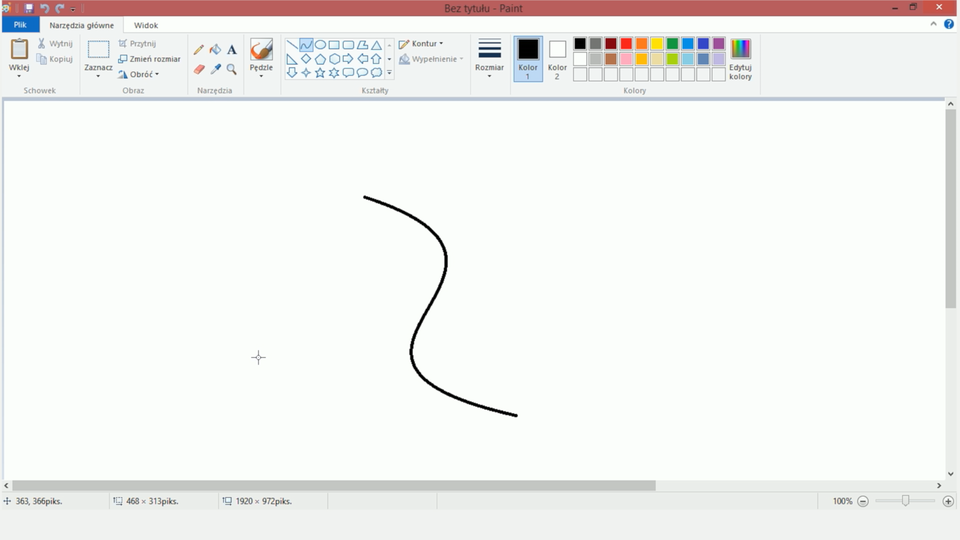This screenshot has width=960, height=540.
Task: Click the Kopiuj copy button
Action: (54, 59)
